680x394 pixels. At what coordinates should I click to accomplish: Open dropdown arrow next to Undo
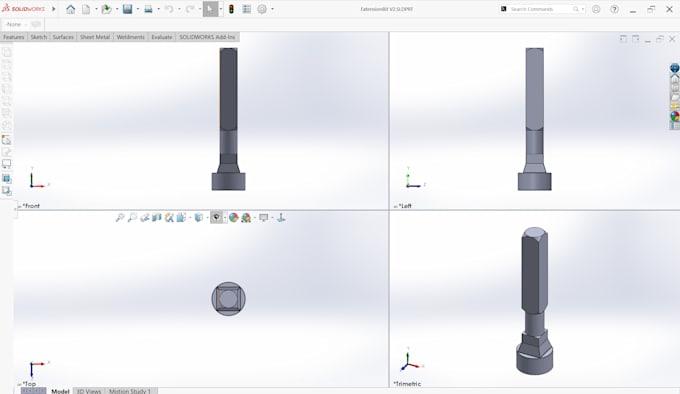[x=179, y=9]
